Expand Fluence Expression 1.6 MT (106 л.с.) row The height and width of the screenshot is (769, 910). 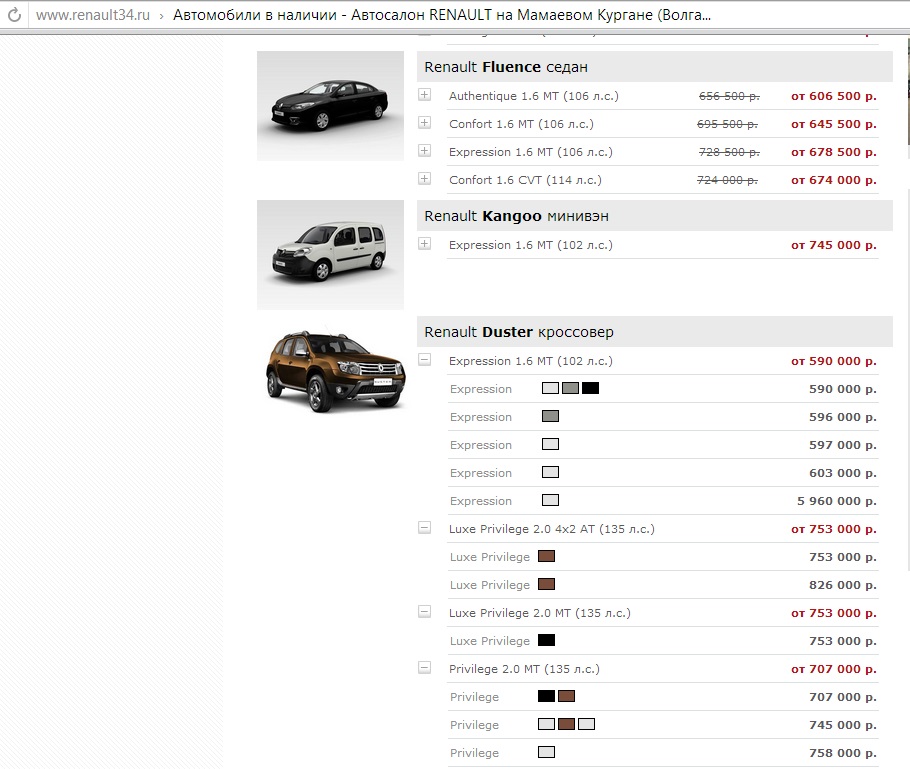pyautogui.click(x=425, y=151)
